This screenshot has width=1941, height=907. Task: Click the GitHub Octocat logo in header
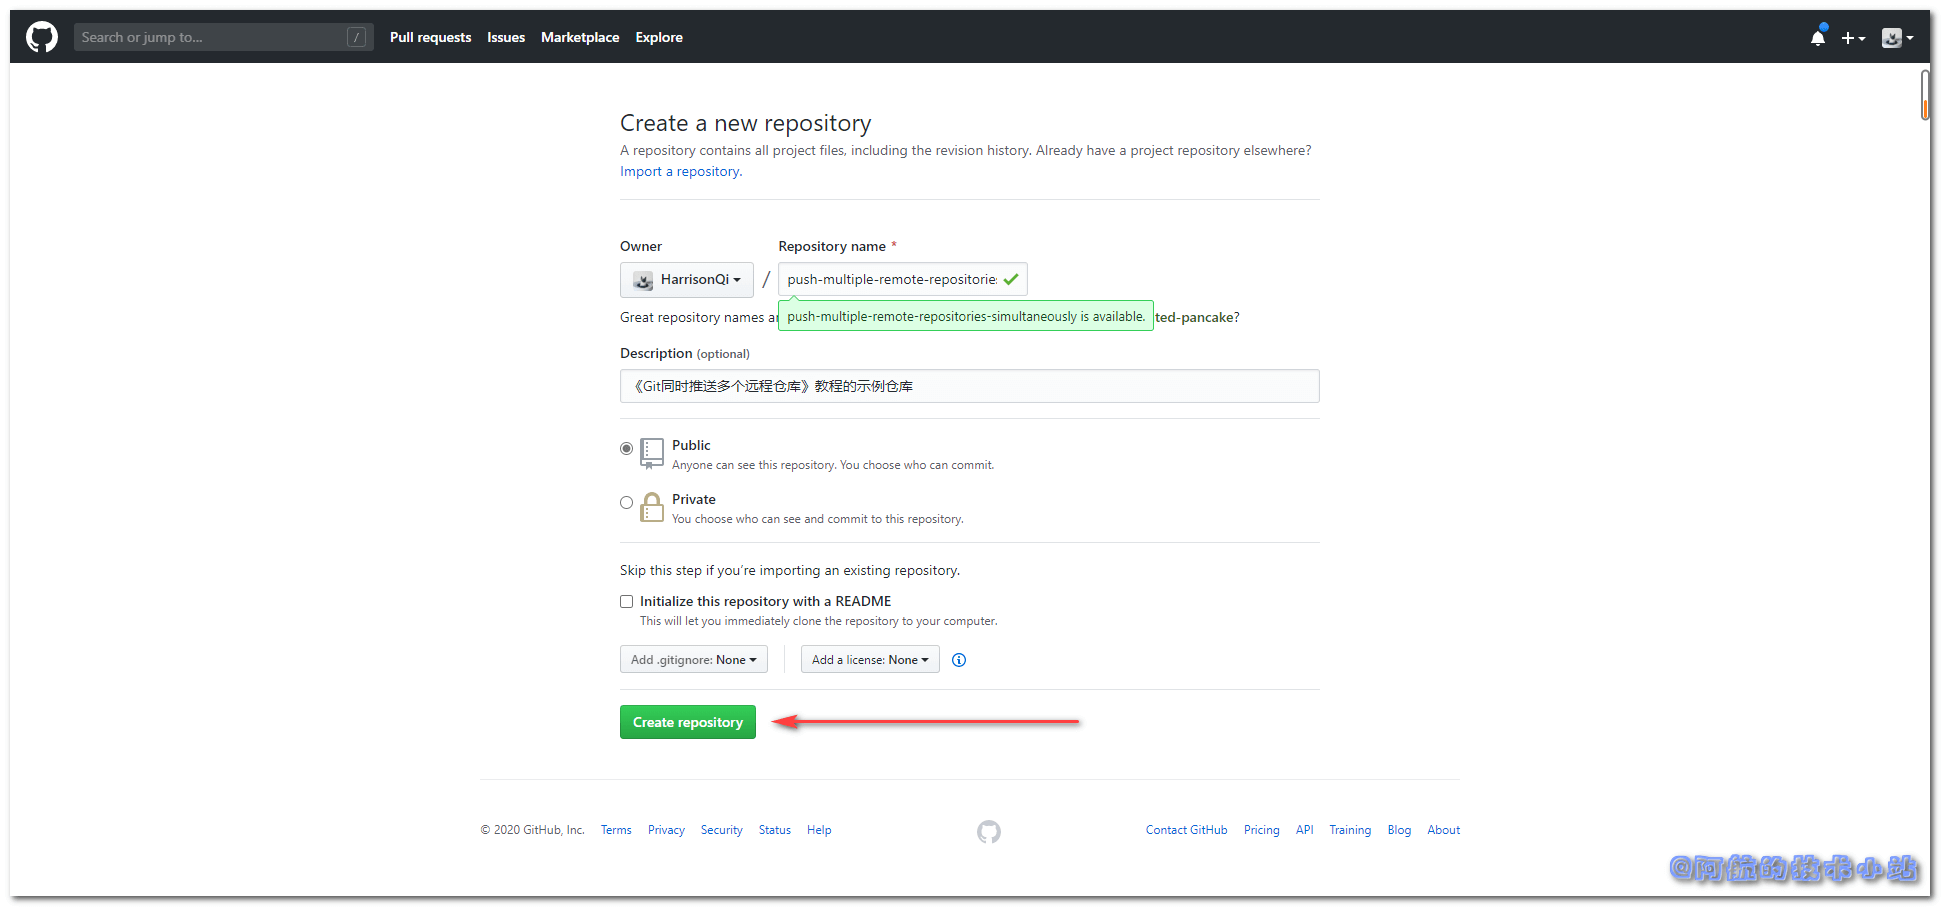tap(42, 37)
